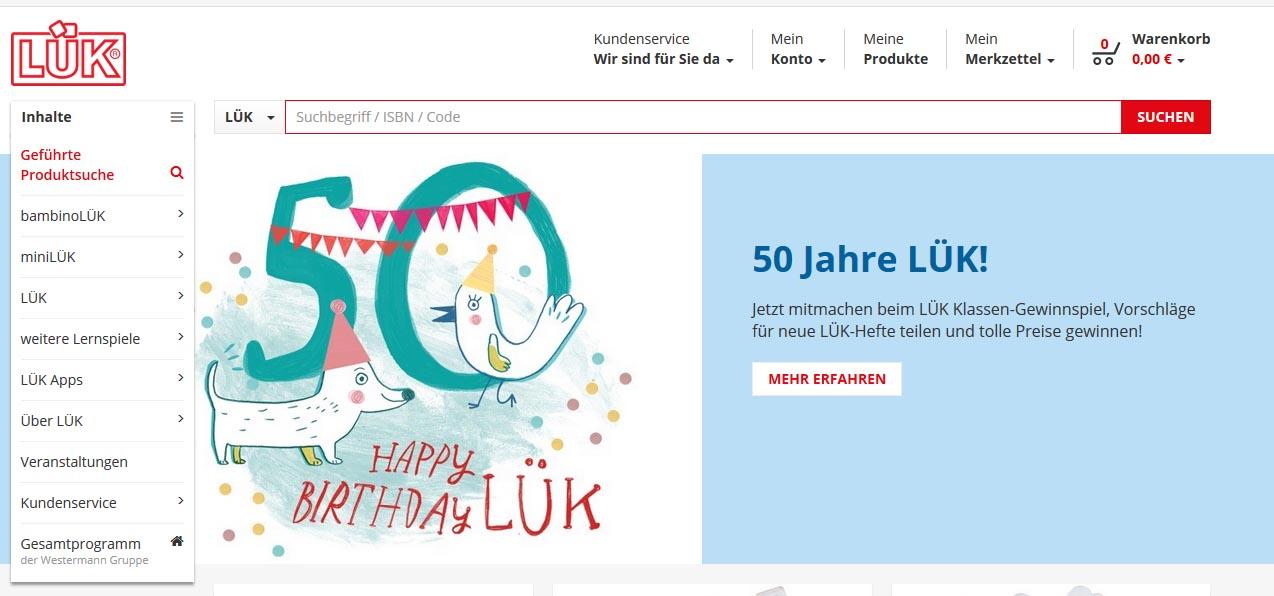Open the Mein Merkzettel dropdown
This screenshot has width=1274, height=596.
click(1010, 49)
